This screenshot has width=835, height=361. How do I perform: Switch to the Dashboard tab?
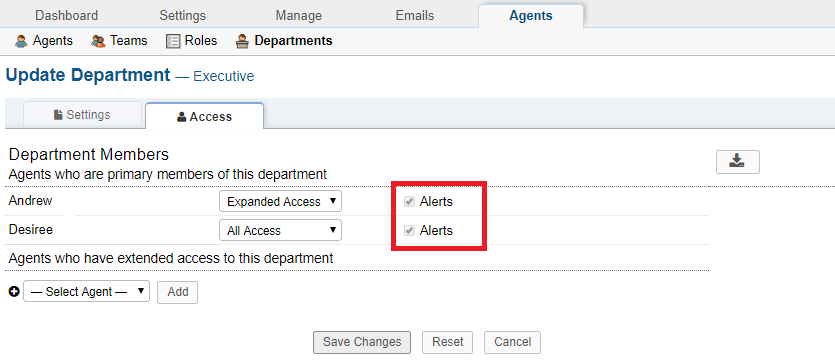pyautogui.click(x=67, y=15)
